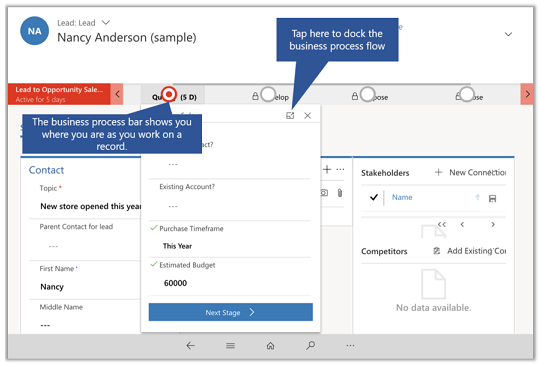Open search from bottom bar

point(310,345)
